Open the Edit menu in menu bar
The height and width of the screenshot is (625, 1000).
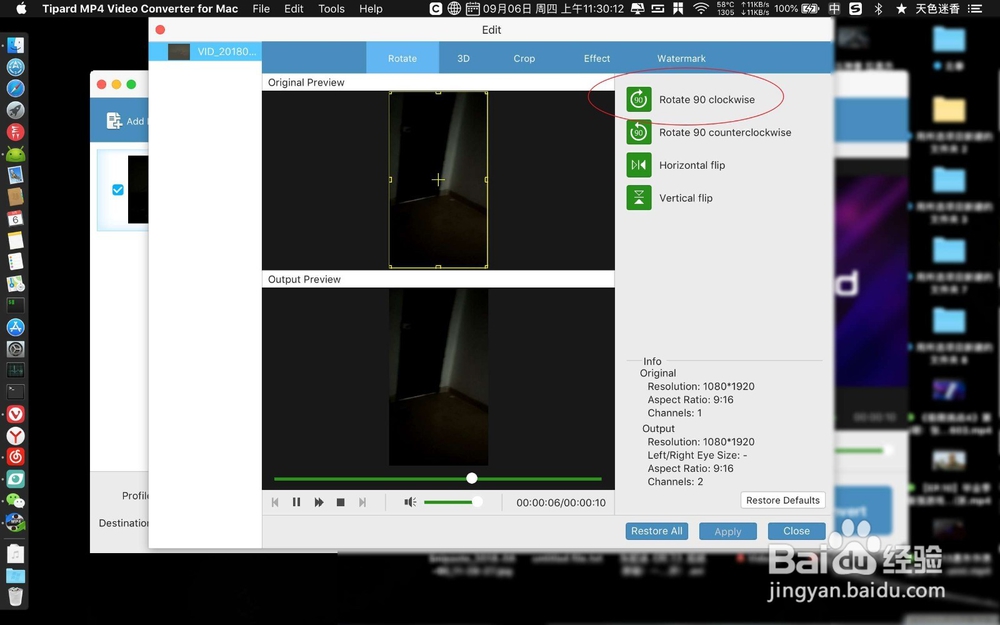(x=293, y=8)
